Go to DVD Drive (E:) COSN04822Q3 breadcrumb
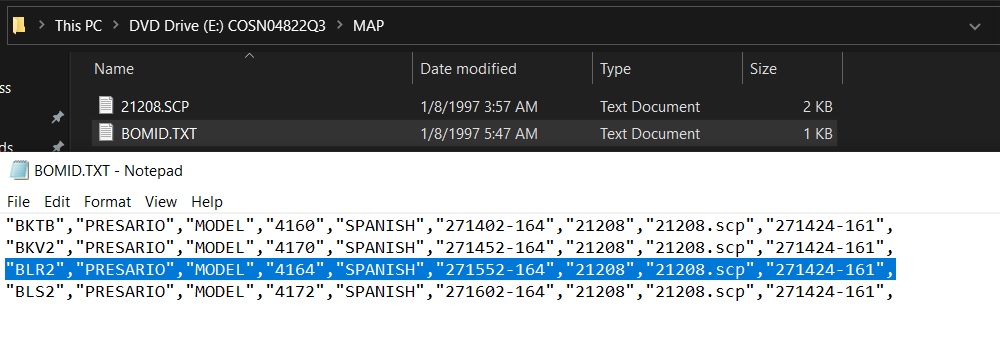This screenshot has width=1000, height=364. [x=227, y=25]
